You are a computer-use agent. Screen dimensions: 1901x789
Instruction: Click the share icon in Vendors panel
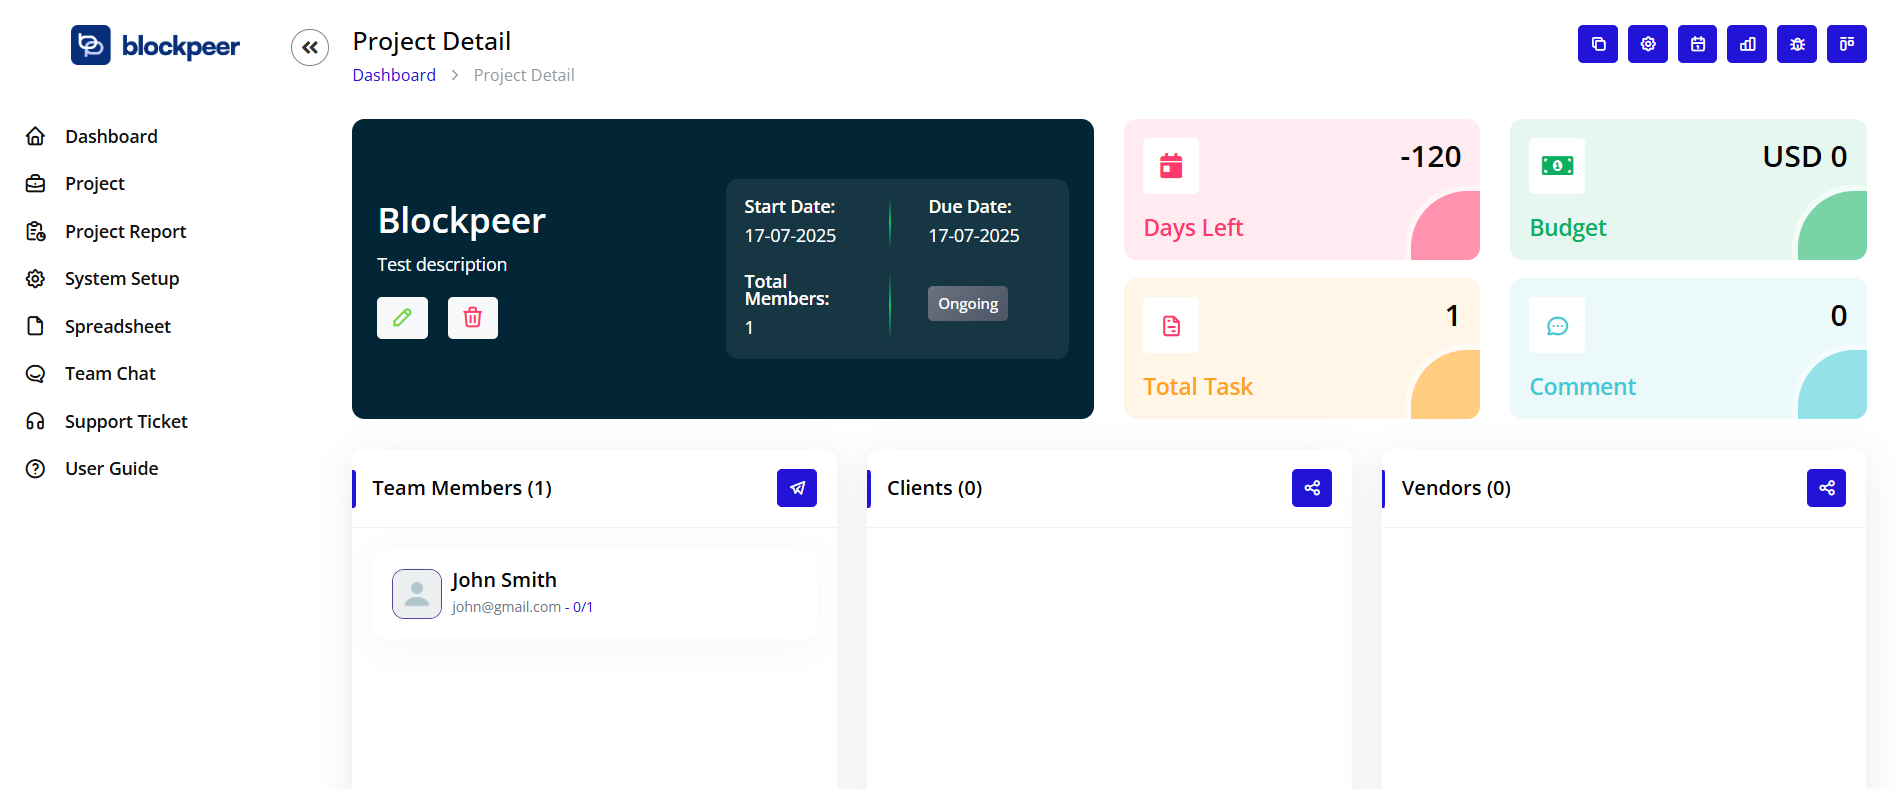1826,488
